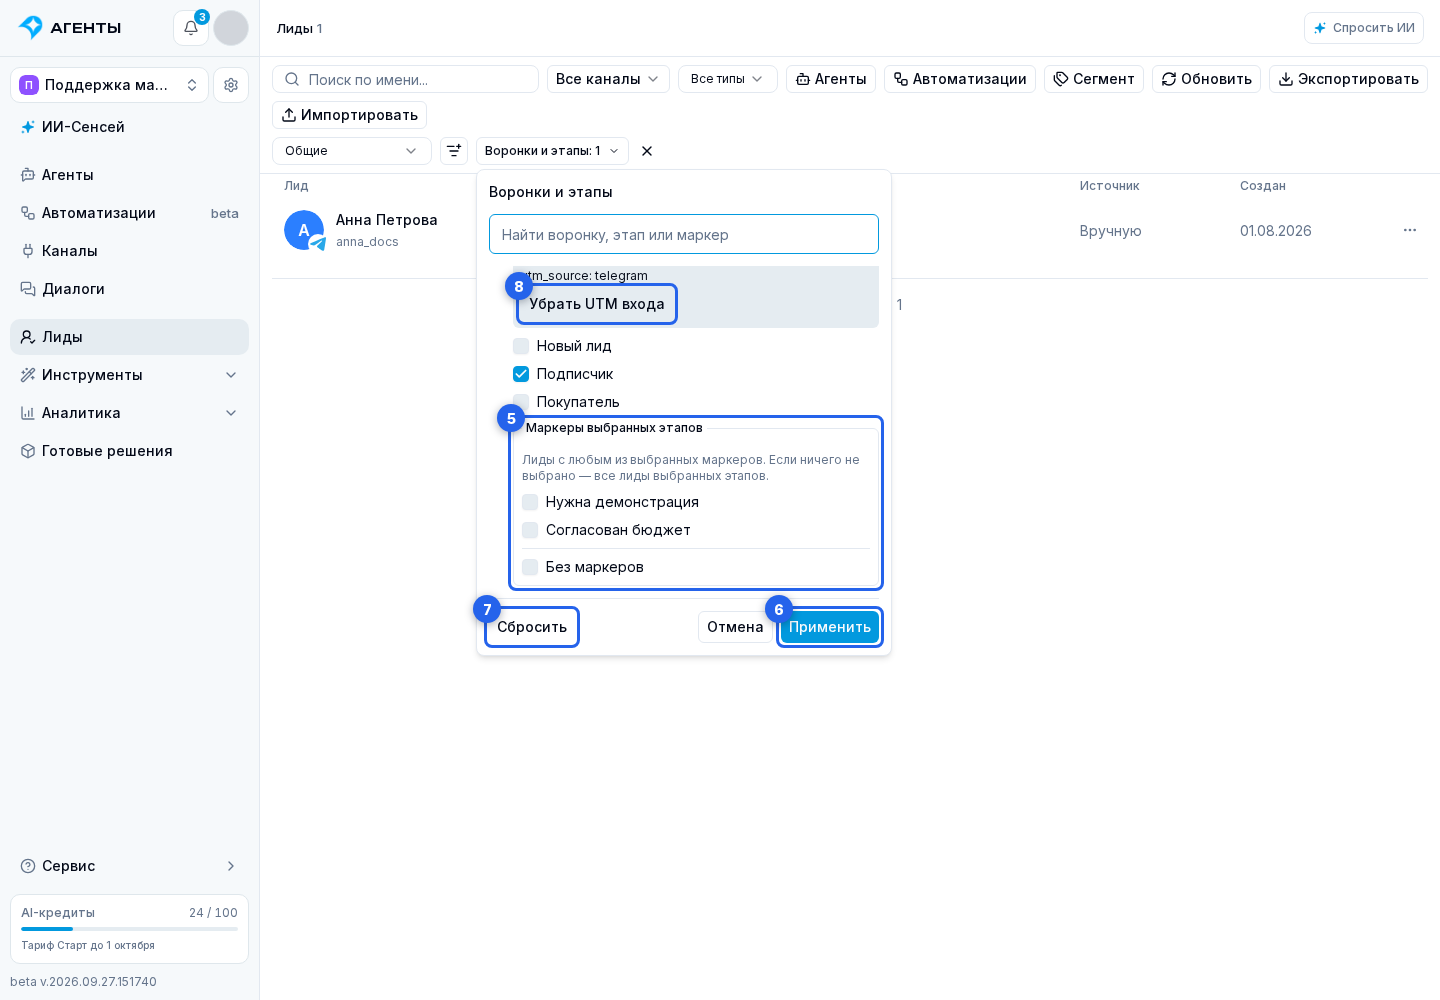Navigate to Каналы section
1440x1000 pixels.
tap(130, 251)
